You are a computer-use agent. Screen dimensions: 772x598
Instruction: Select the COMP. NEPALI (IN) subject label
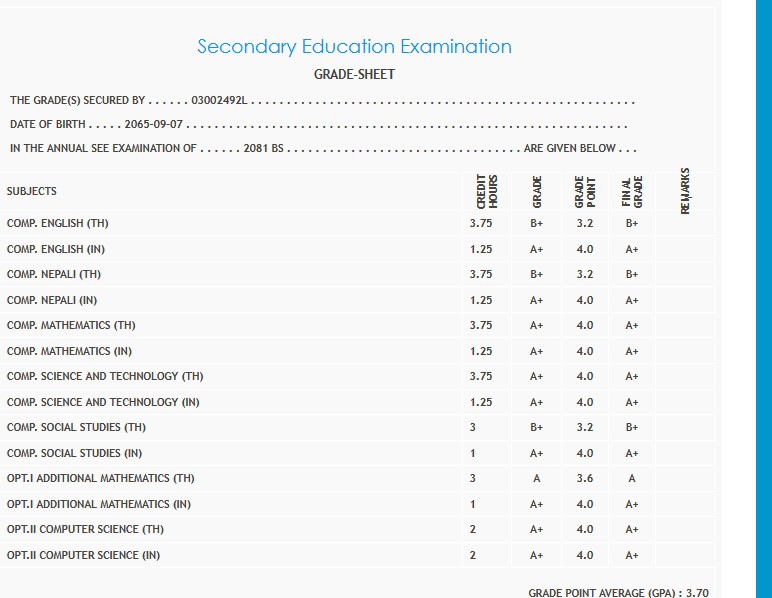[x=52, y=300]
